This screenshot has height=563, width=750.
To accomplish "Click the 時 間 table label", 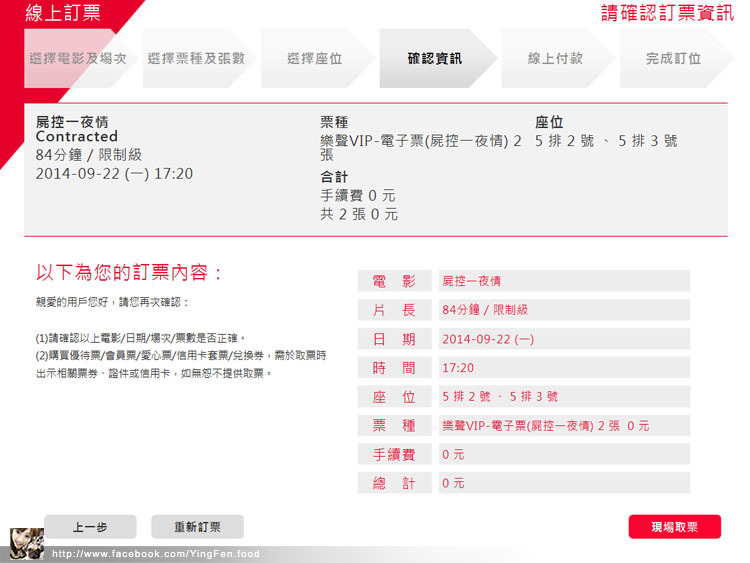I will coord(394,368).
